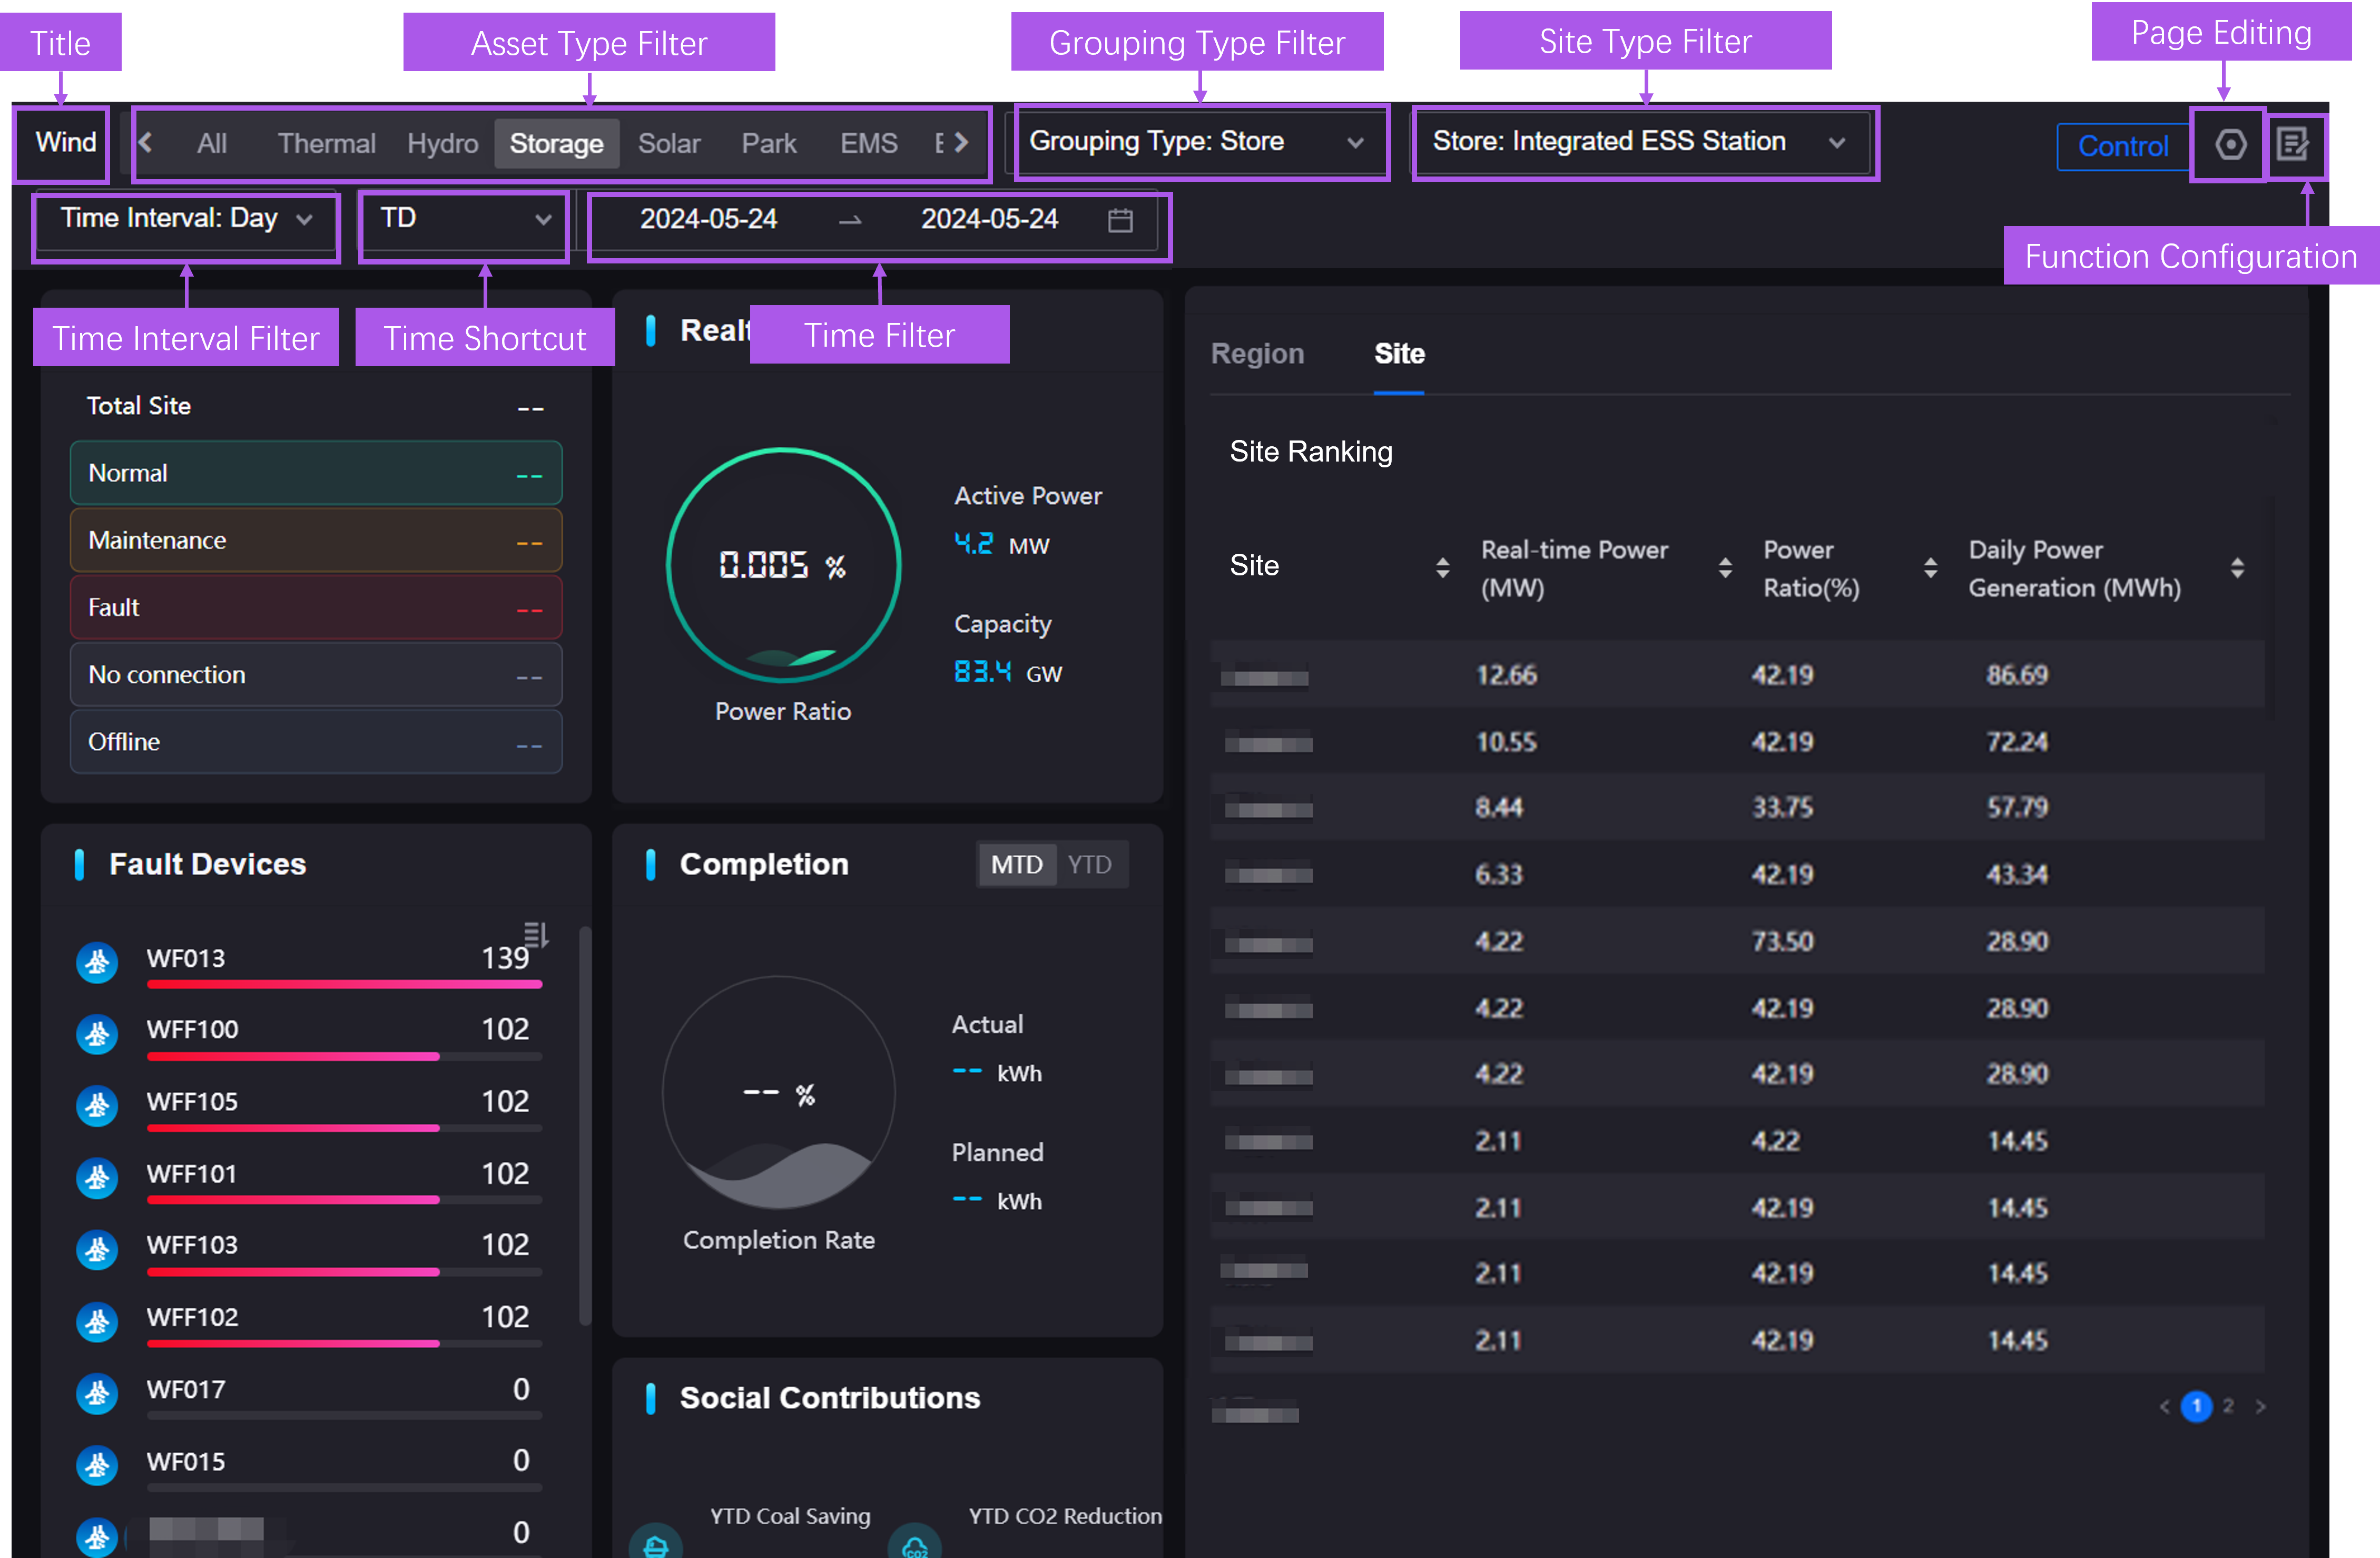Click the wind turbine icon next to WF013
This screenshot has width=2380, height=1558.
[x=97, y=962]
